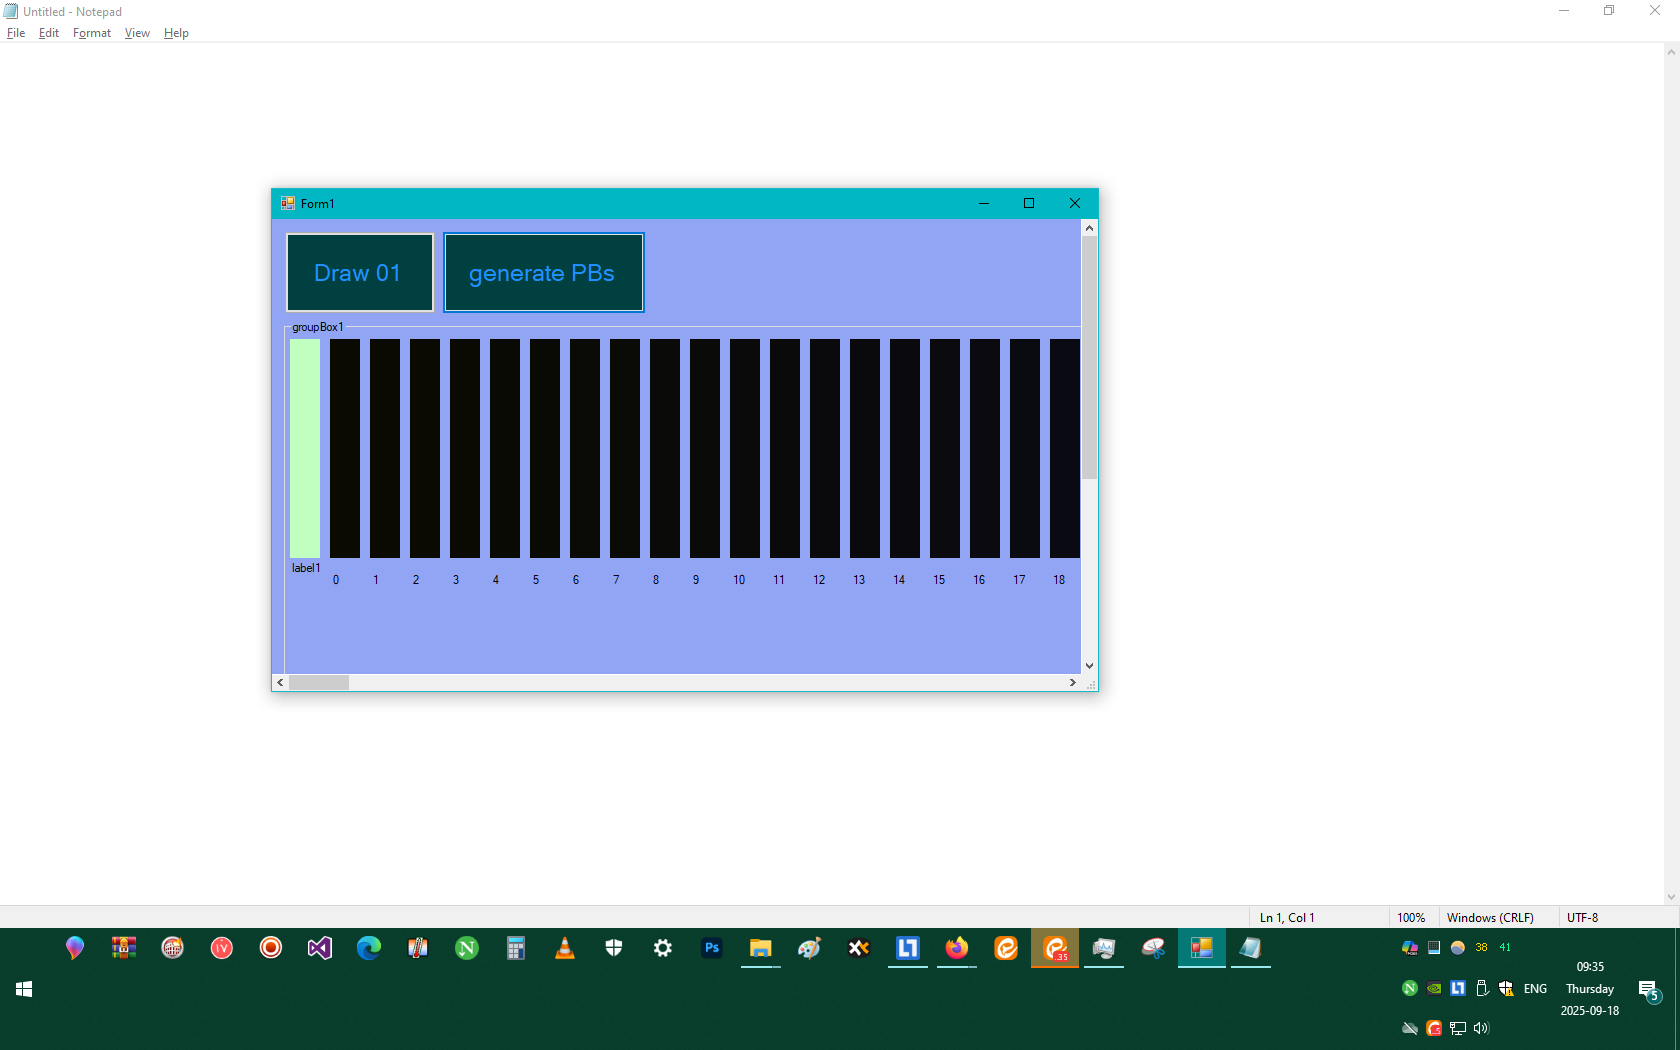
Task: Open Notepad's Format menu
Action: [91, 32]
